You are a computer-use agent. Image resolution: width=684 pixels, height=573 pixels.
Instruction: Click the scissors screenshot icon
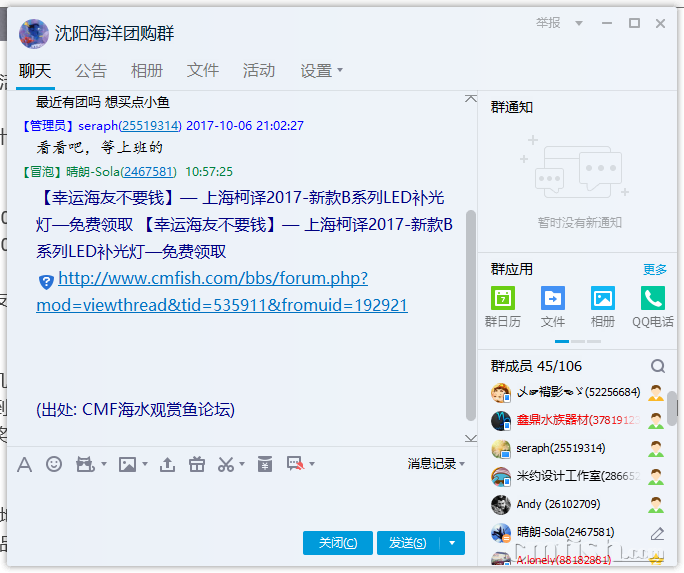[x=225, y=464]
